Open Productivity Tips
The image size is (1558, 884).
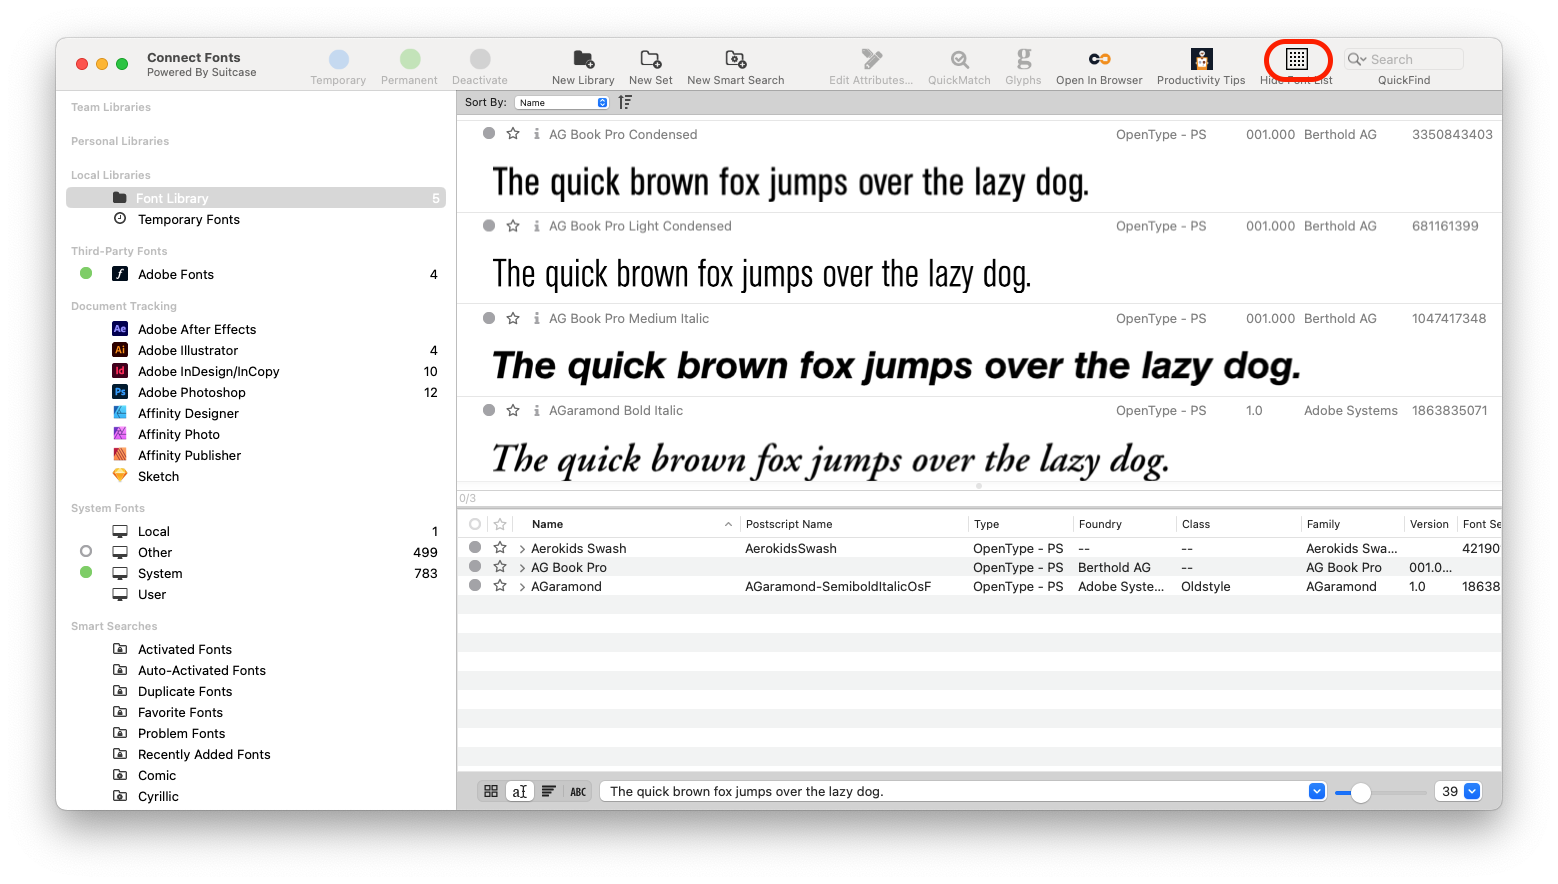tap(1202, 59)
